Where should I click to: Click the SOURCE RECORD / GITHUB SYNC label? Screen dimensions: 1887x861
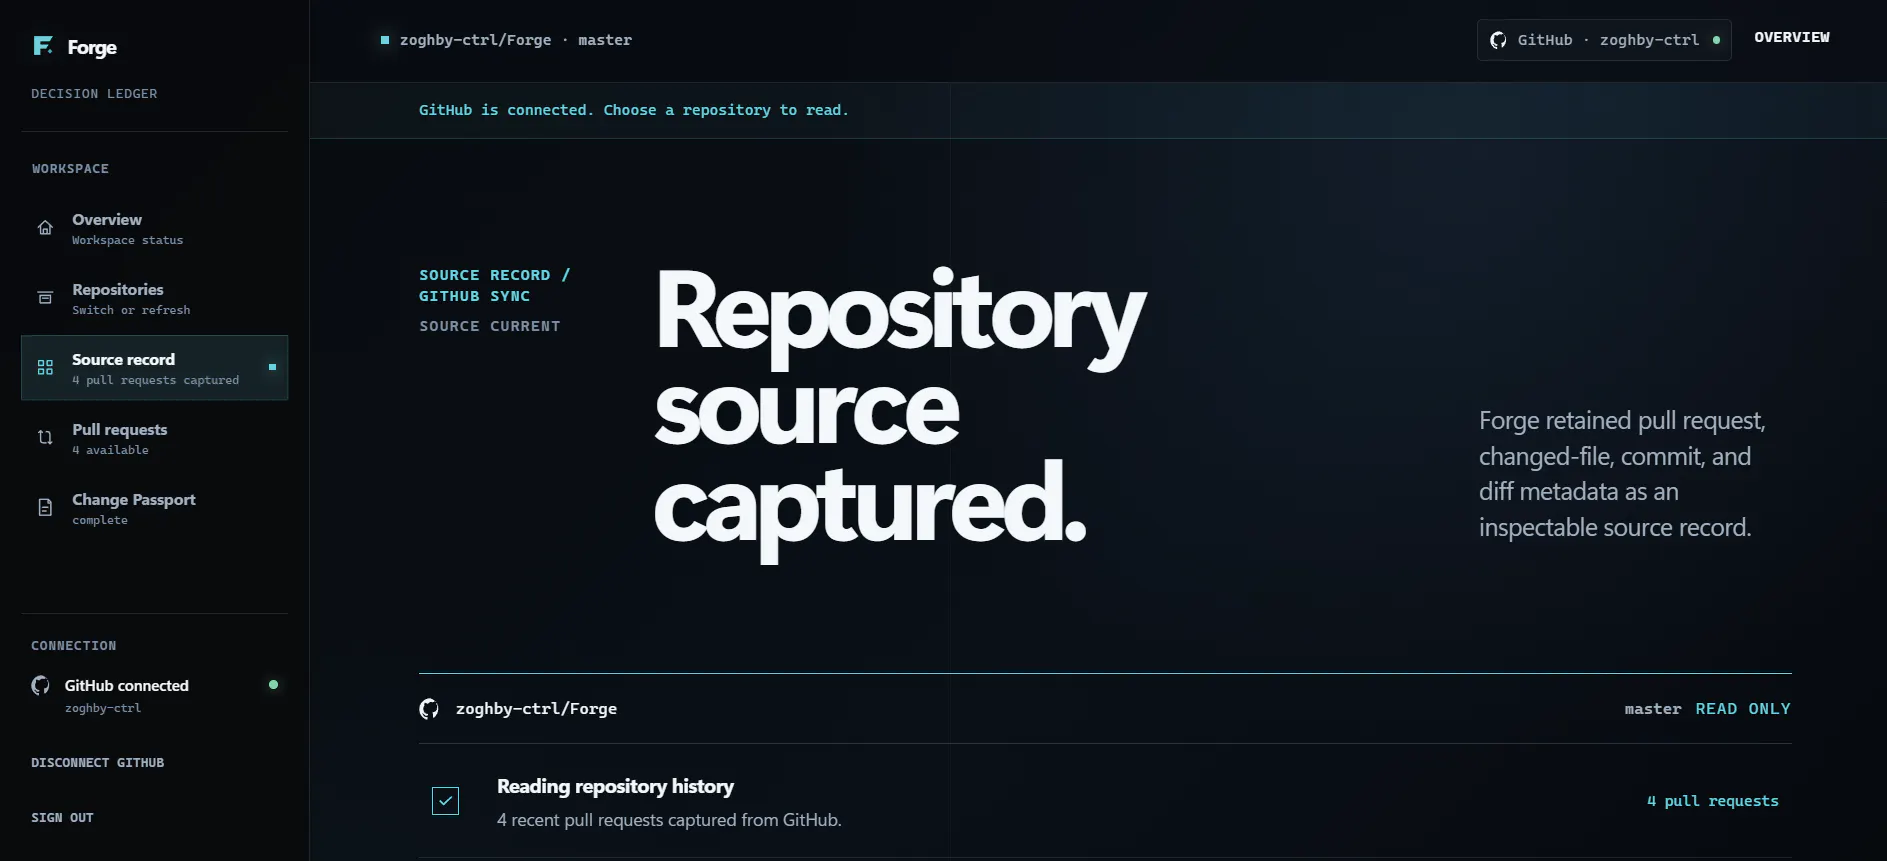pyautogui.click(x=495, y=286)
